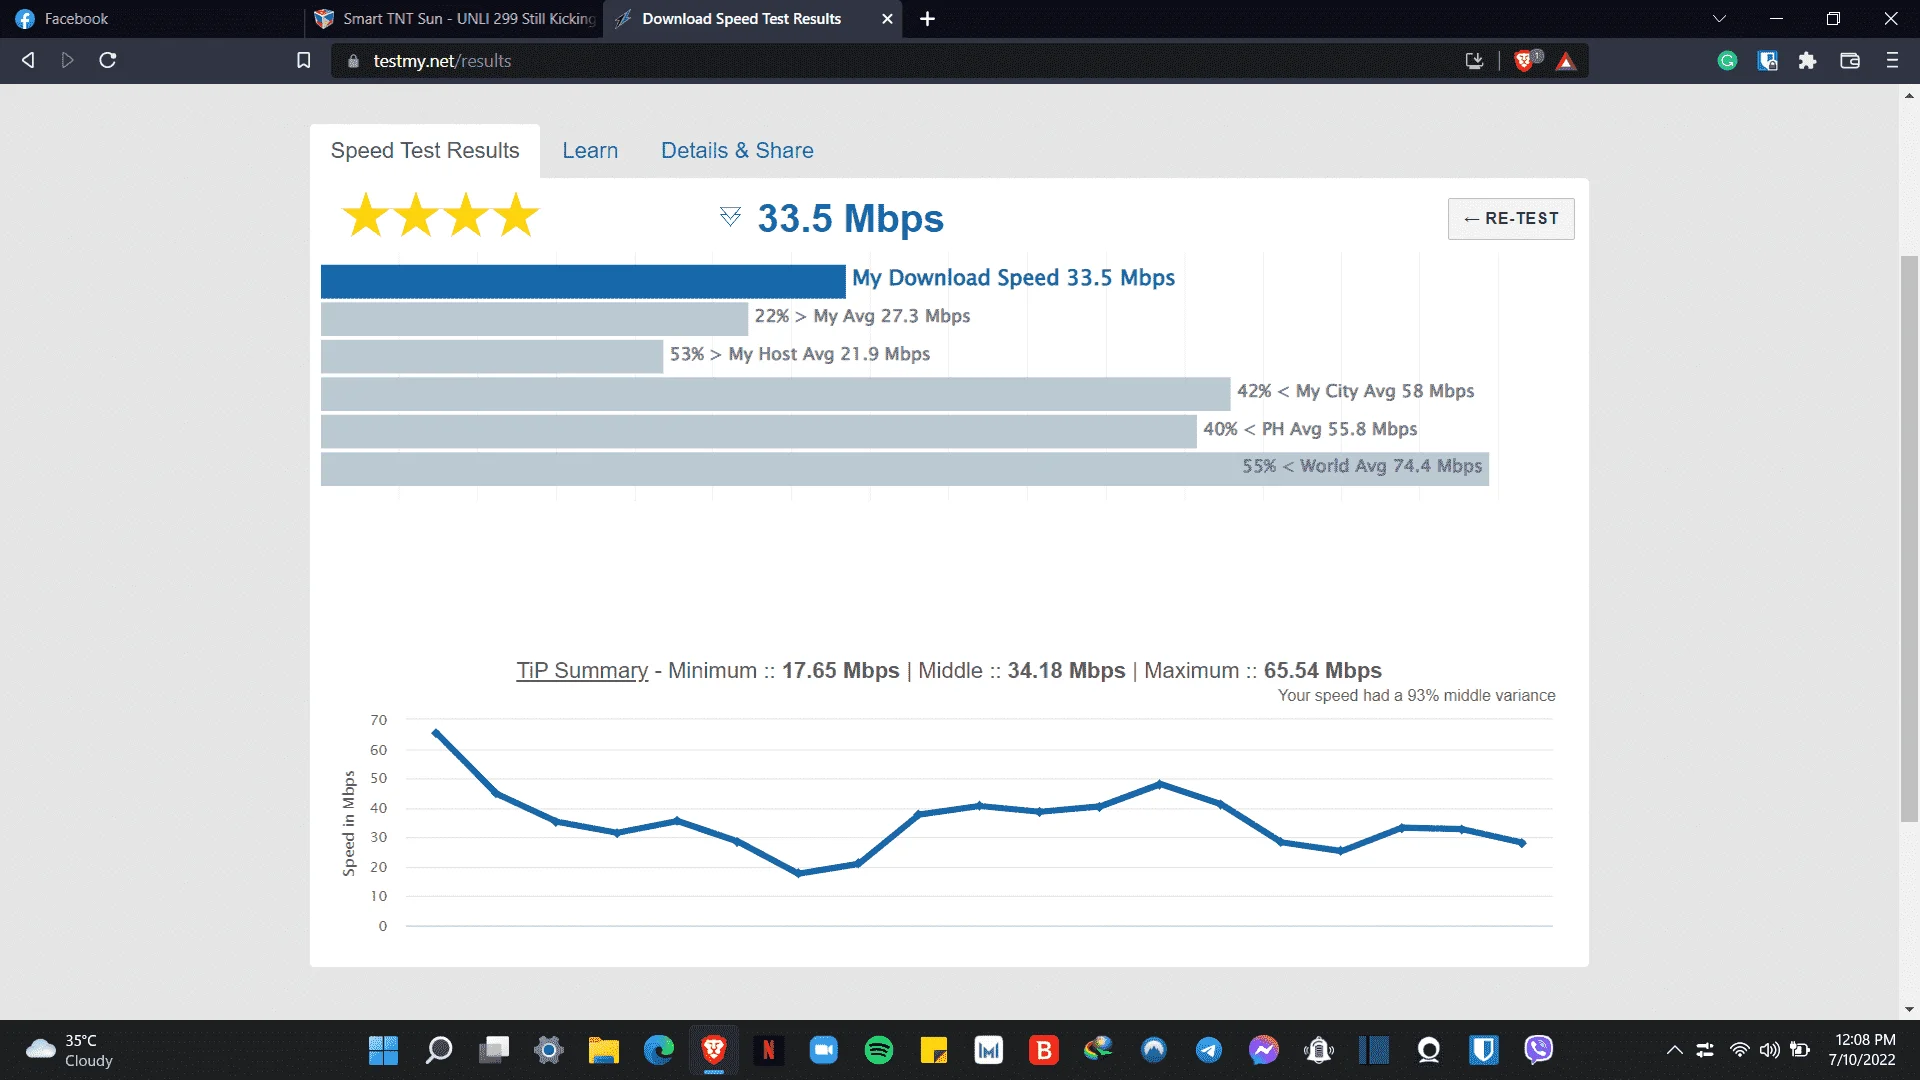1920x1080 pixels.
Task: Click the blue shield extension icon
Action: (x=1767, y=61)
